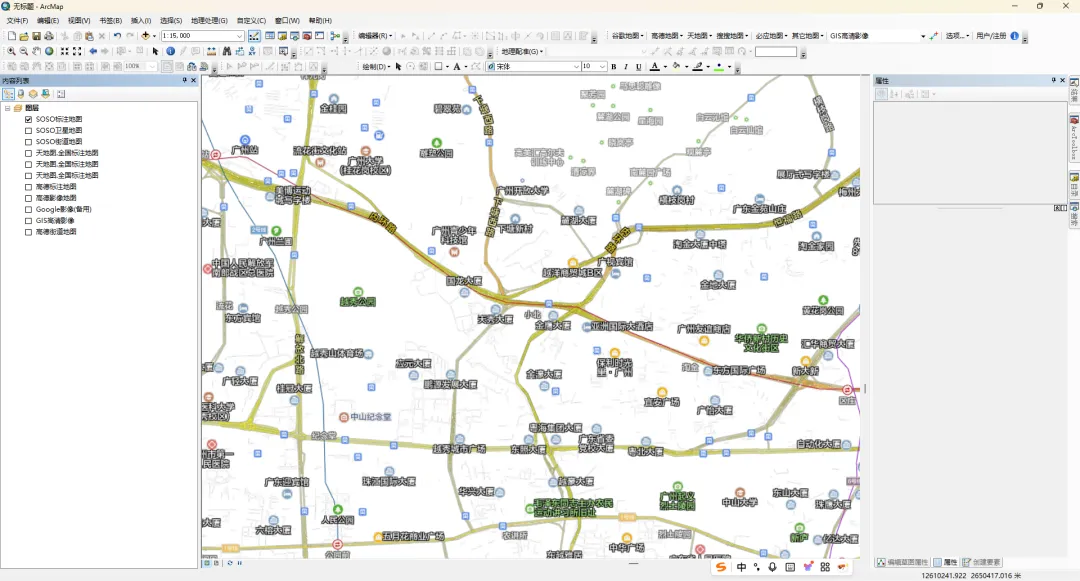Image resolution: width=1080 pixels, height=581 pixels.
Task: Undo the last action with the blue arrow
Action: coord(117,36)
